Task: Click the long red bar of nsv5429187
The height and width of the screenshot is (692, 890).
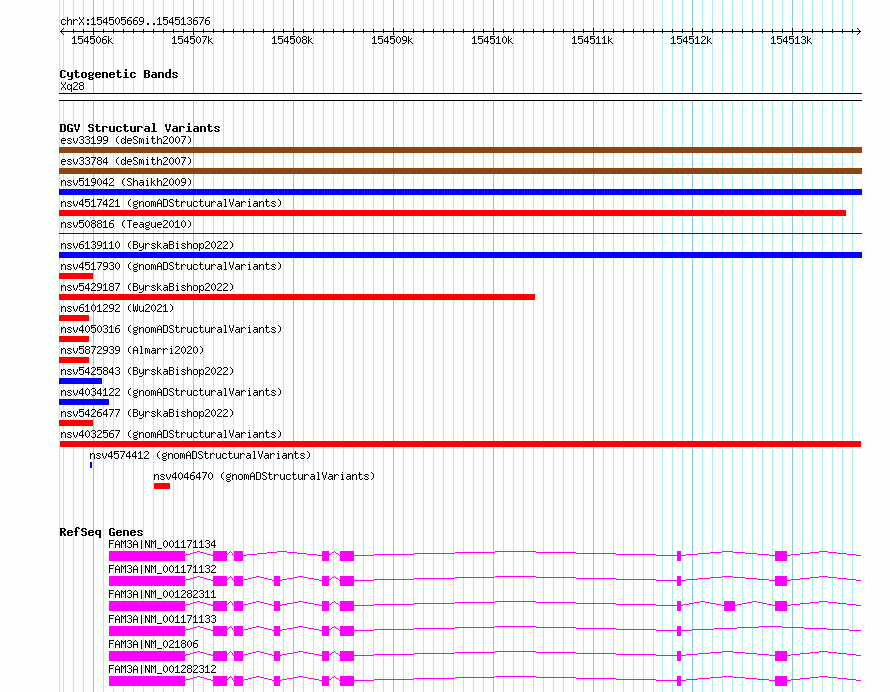Action: click(x=297, y=297)
